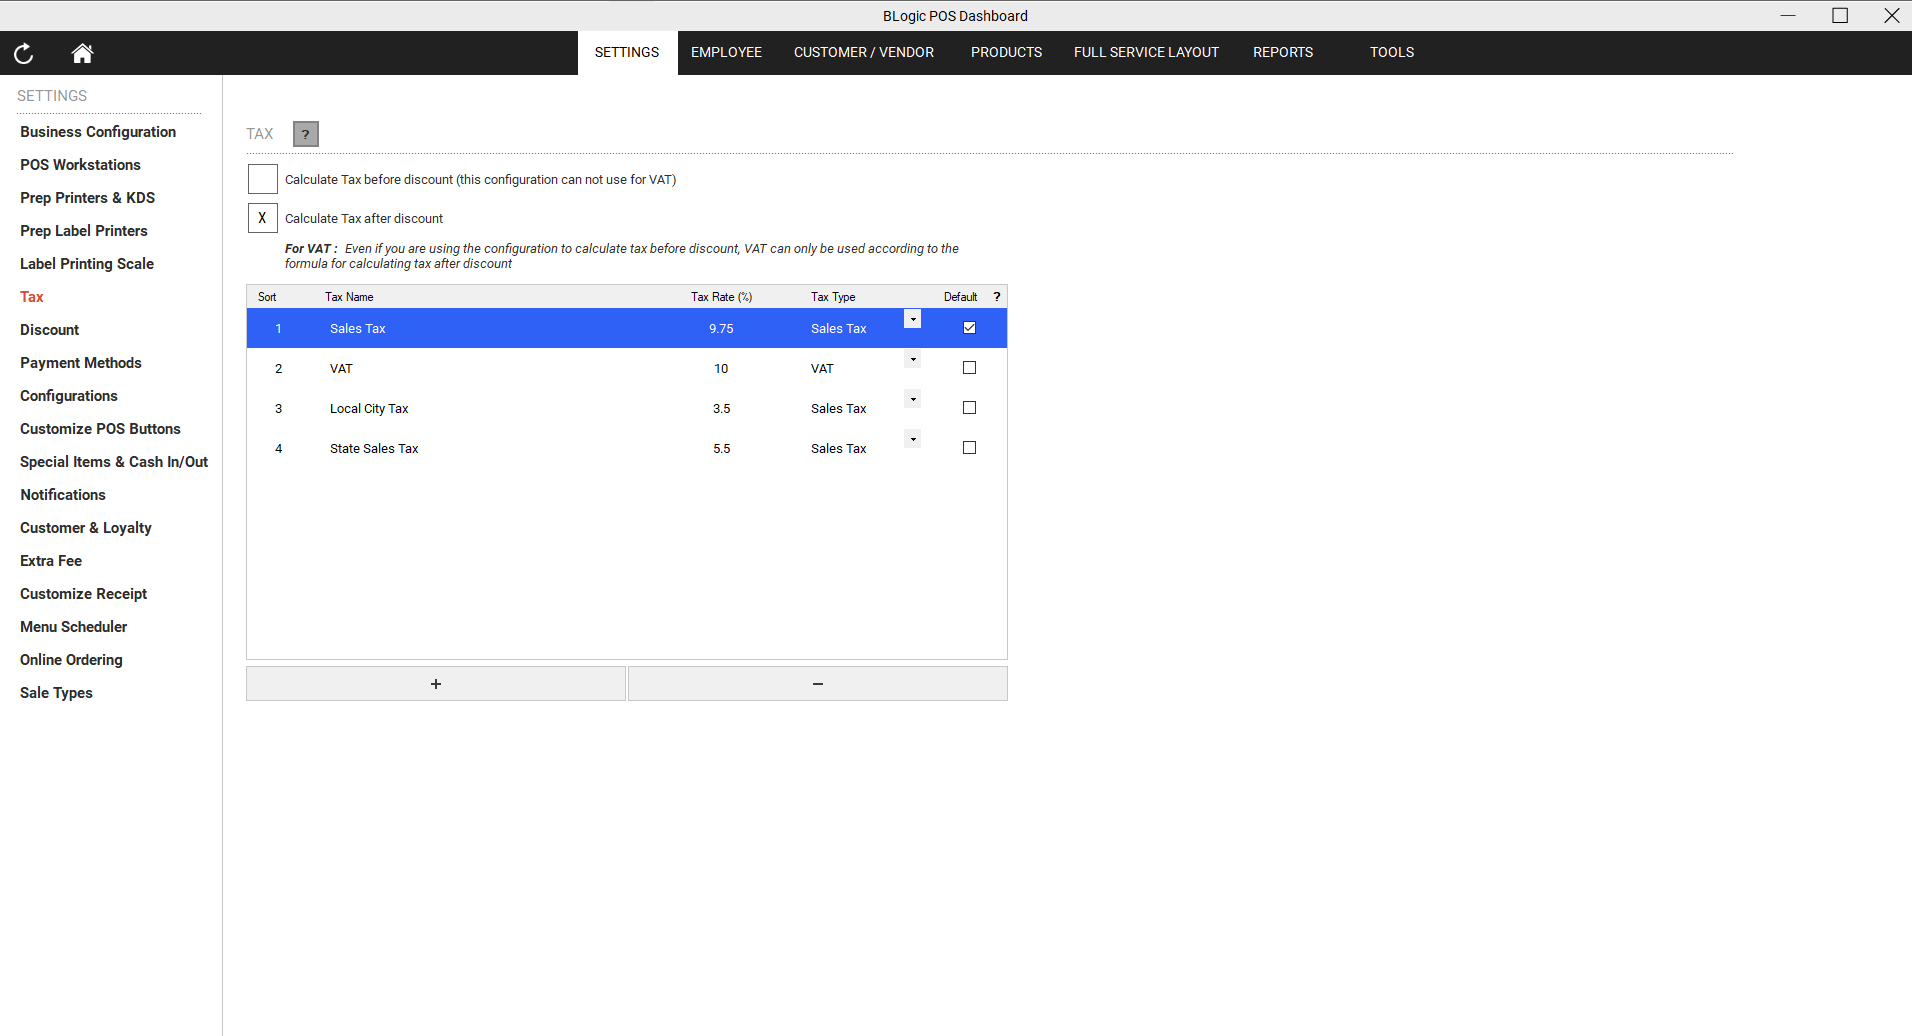Image resolution: width=1912 pixels, height=1036 pixels.
Task: Open Label Printing Scale section
Action: tap(87, 264)
